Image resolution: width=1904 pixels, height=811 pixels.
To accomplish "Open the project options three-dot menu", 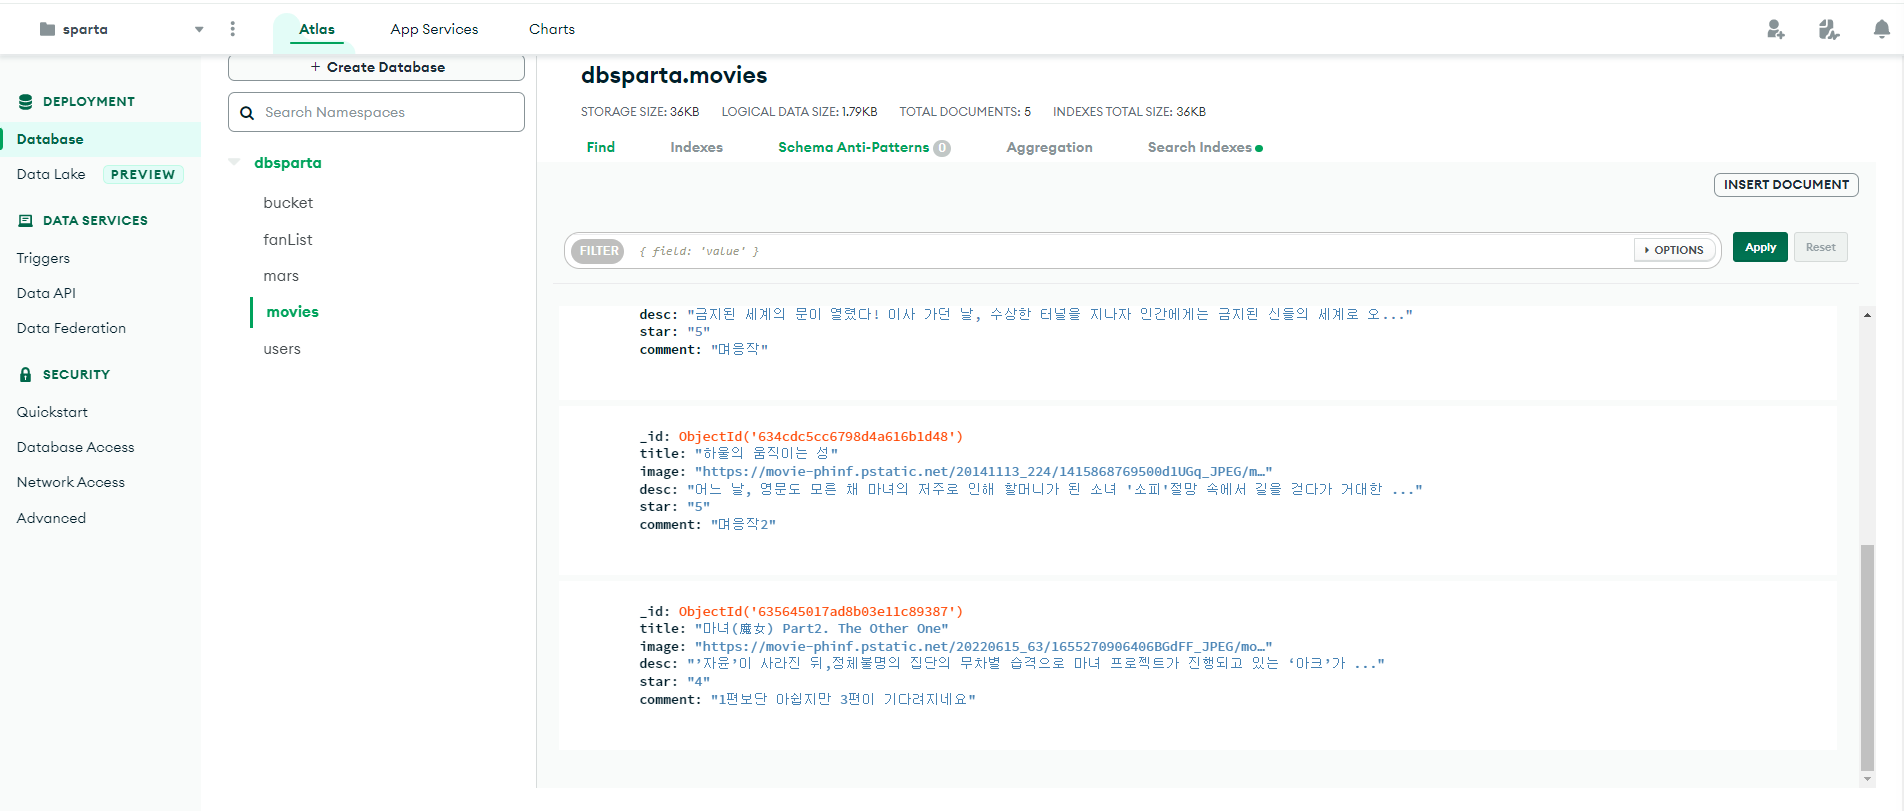I will (x=233, y=29).
